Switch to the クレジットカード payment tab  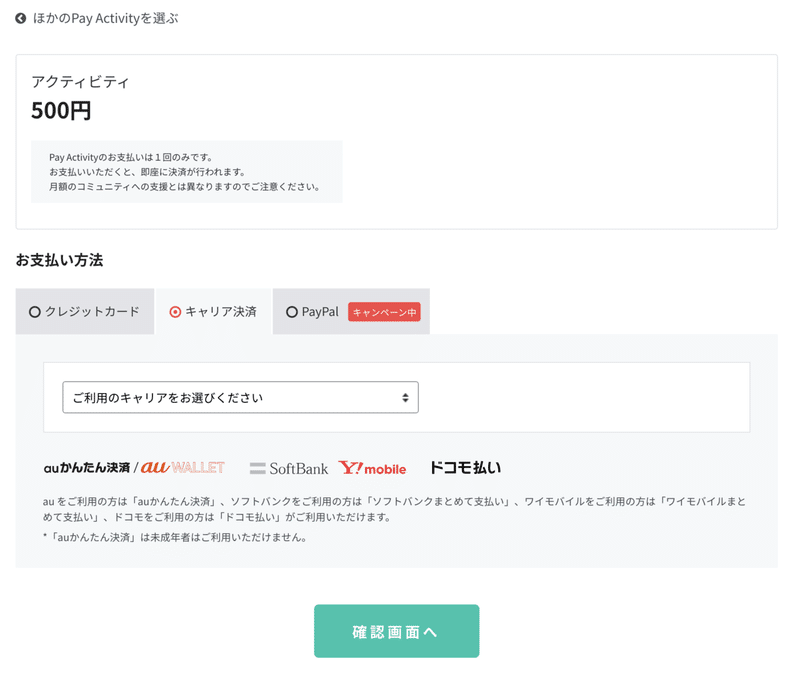84,311
